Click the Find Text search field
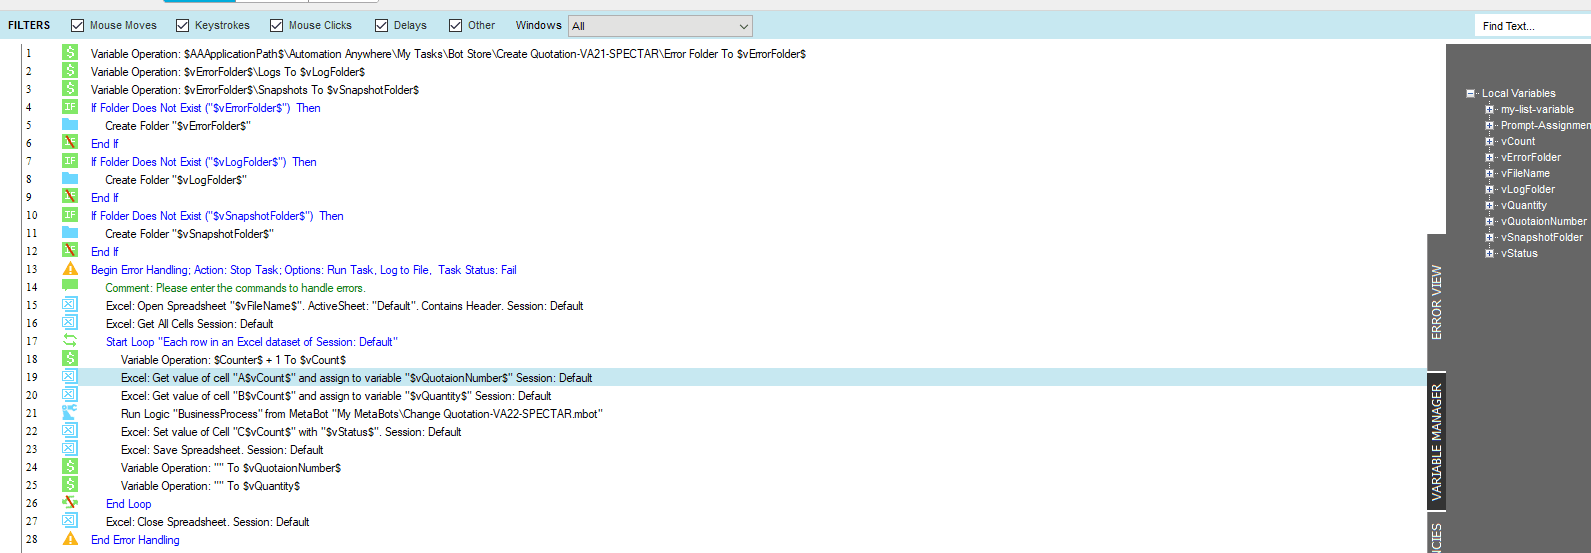This screenshot has height=553, width=1591. (x=1532, y=26)
